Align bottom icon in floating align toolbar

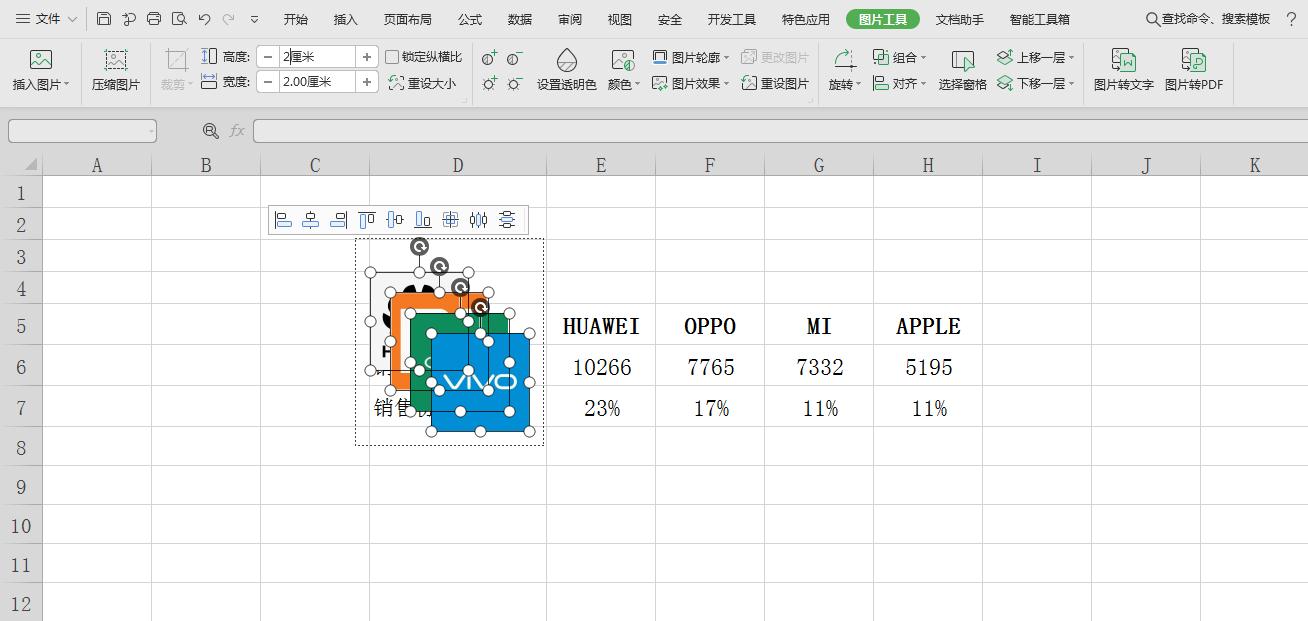click(x=423, y=220)
